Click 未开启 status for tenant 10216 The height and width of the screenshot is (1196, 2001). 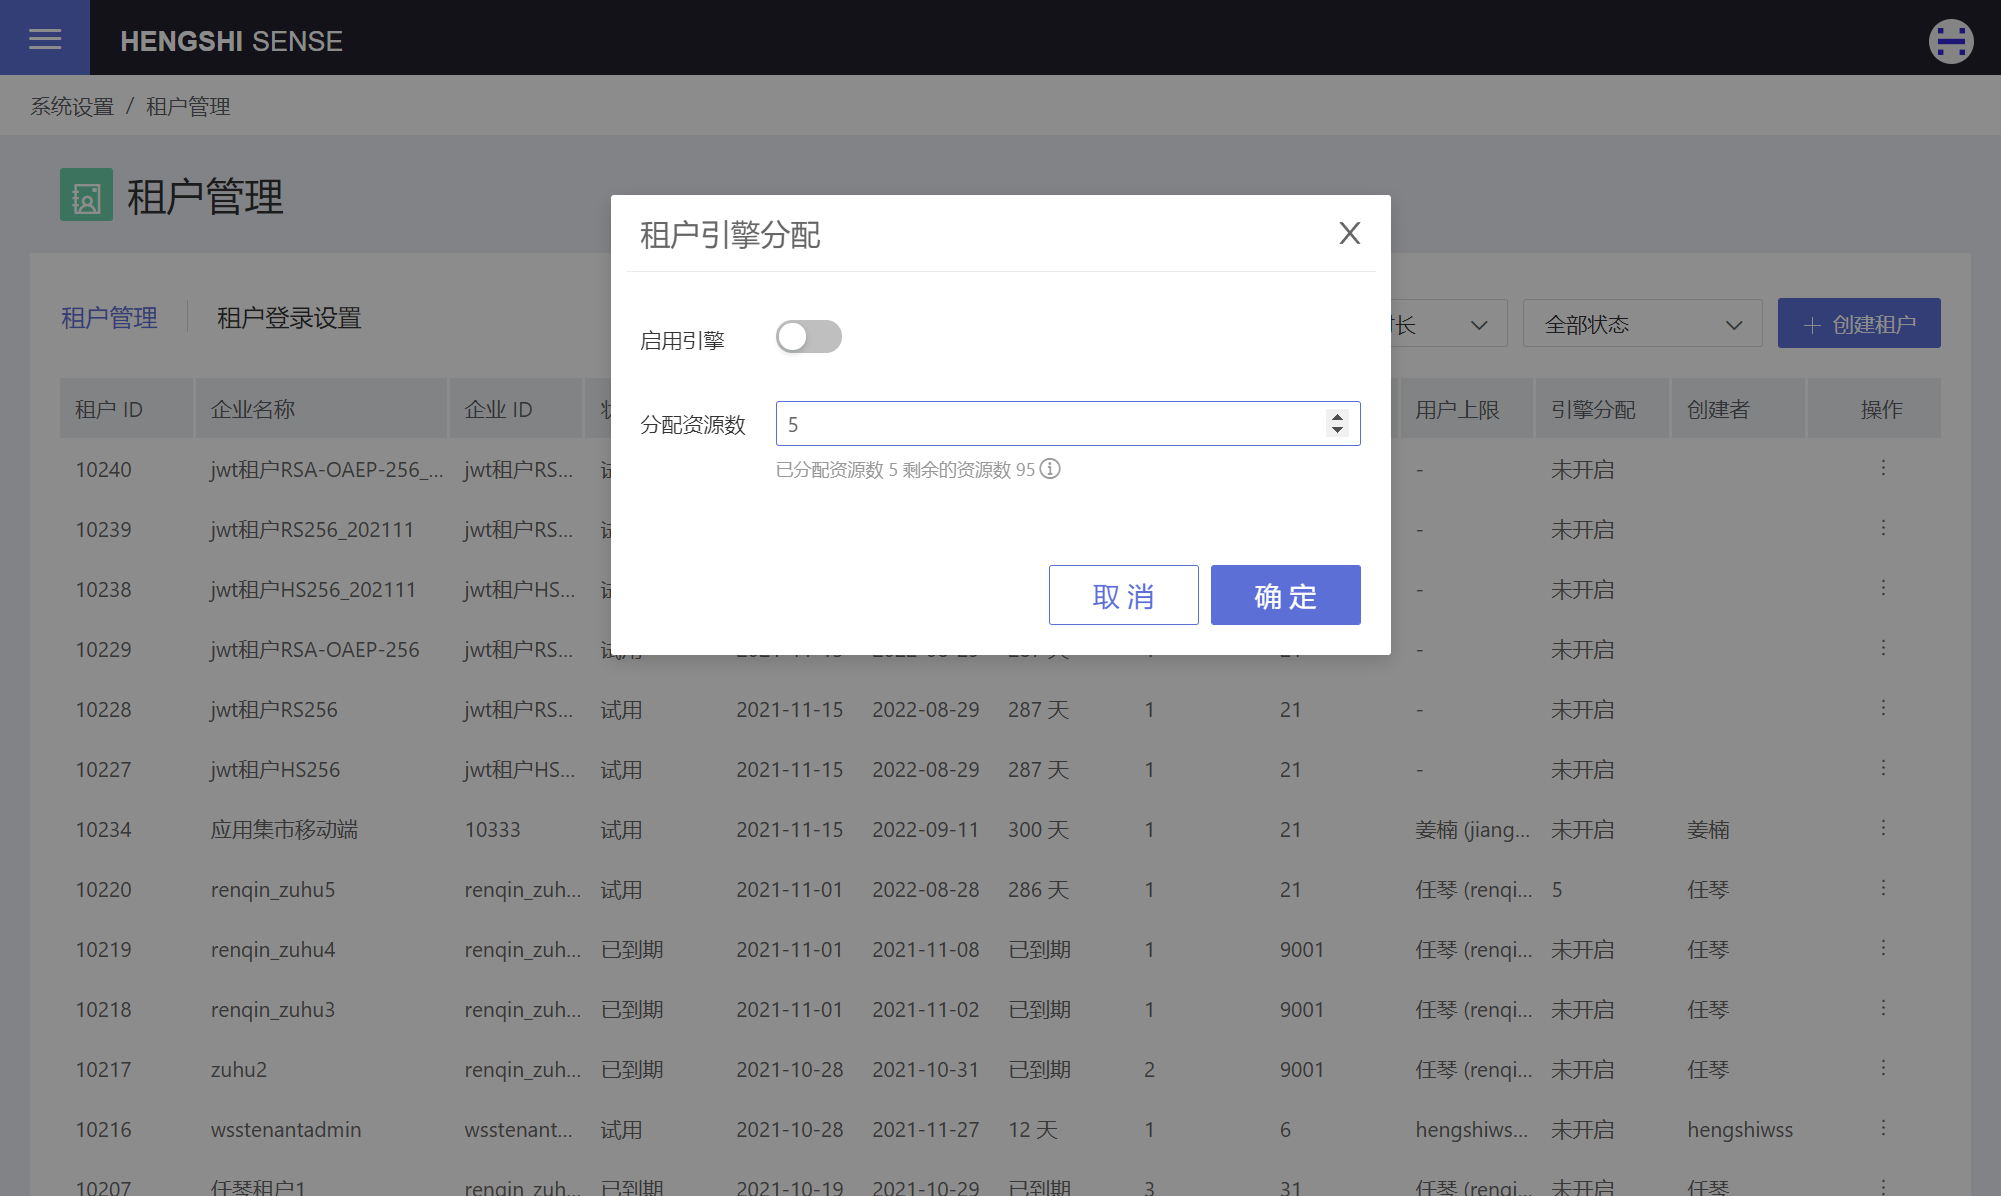click(1583, 1129)
